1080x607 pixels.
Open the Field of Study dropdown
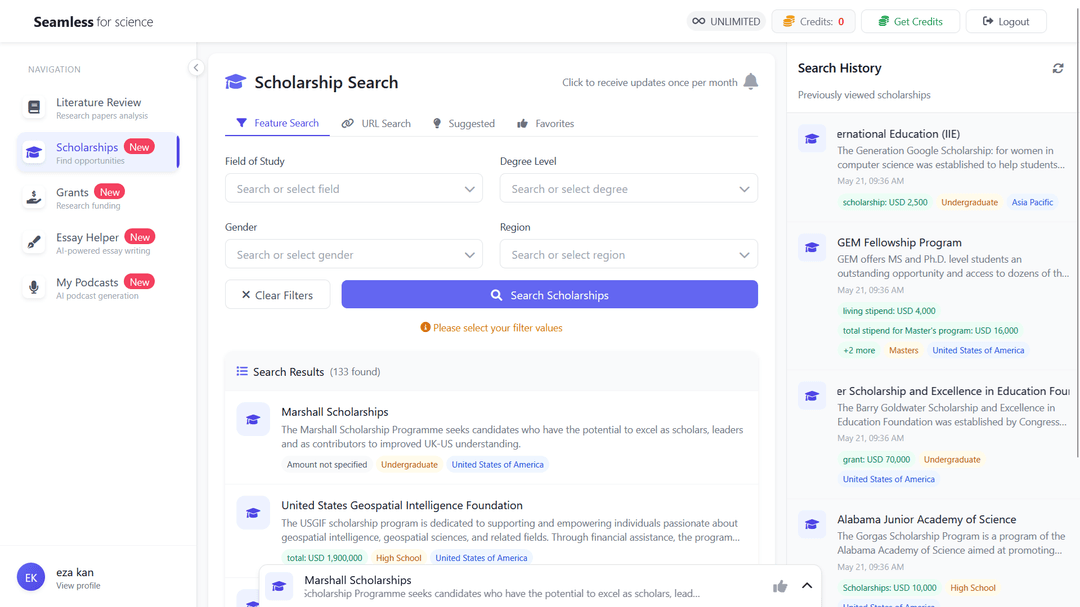click(x=354, y=189)
